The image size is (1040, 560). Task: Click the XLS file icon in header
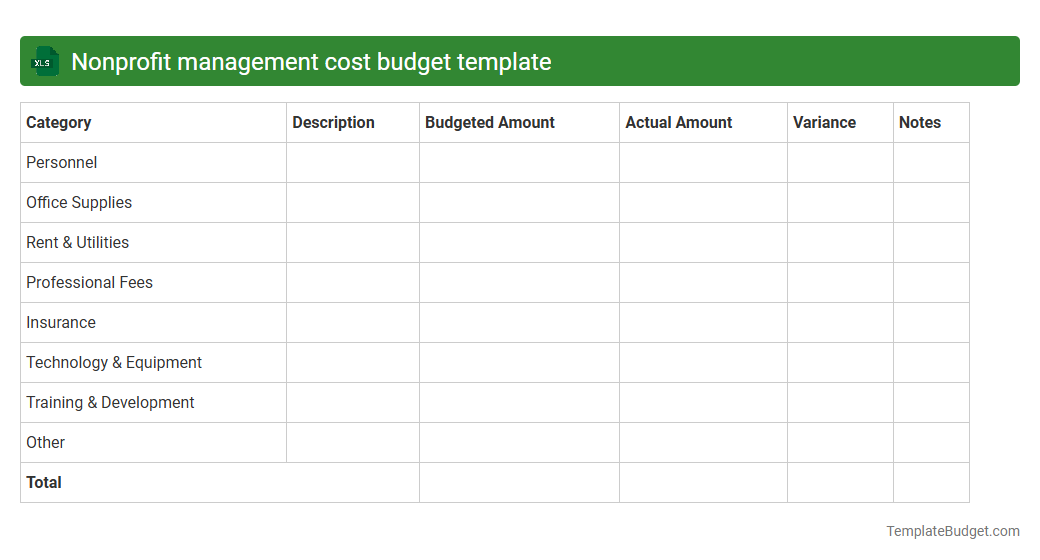[45, 62]
